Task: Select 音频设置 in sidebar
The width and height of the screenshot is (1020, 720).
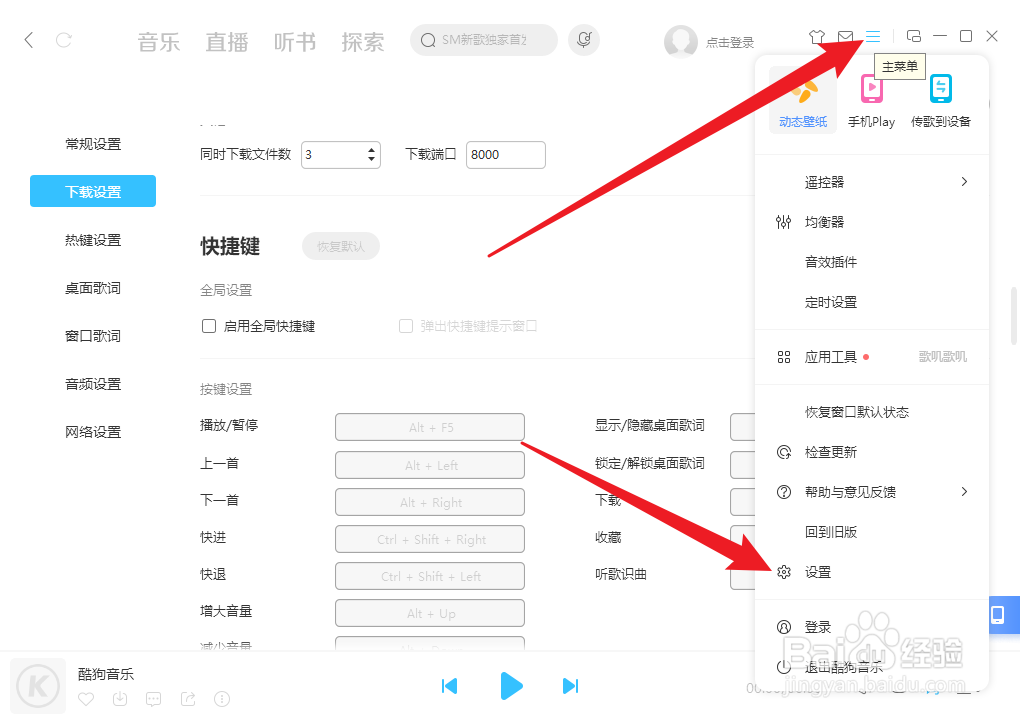Action: [93, 384]
